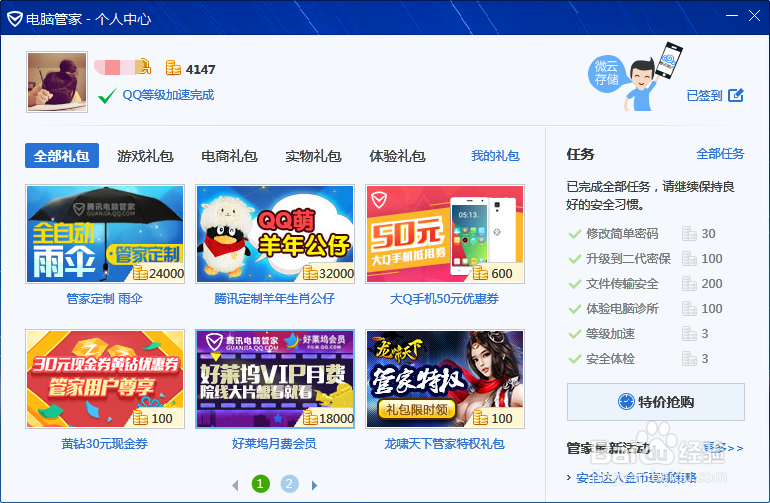Open the 好莱坞VIP月费 gift thumbnail
Viewport: 770px width, 503px height.
tap(275, 379)
